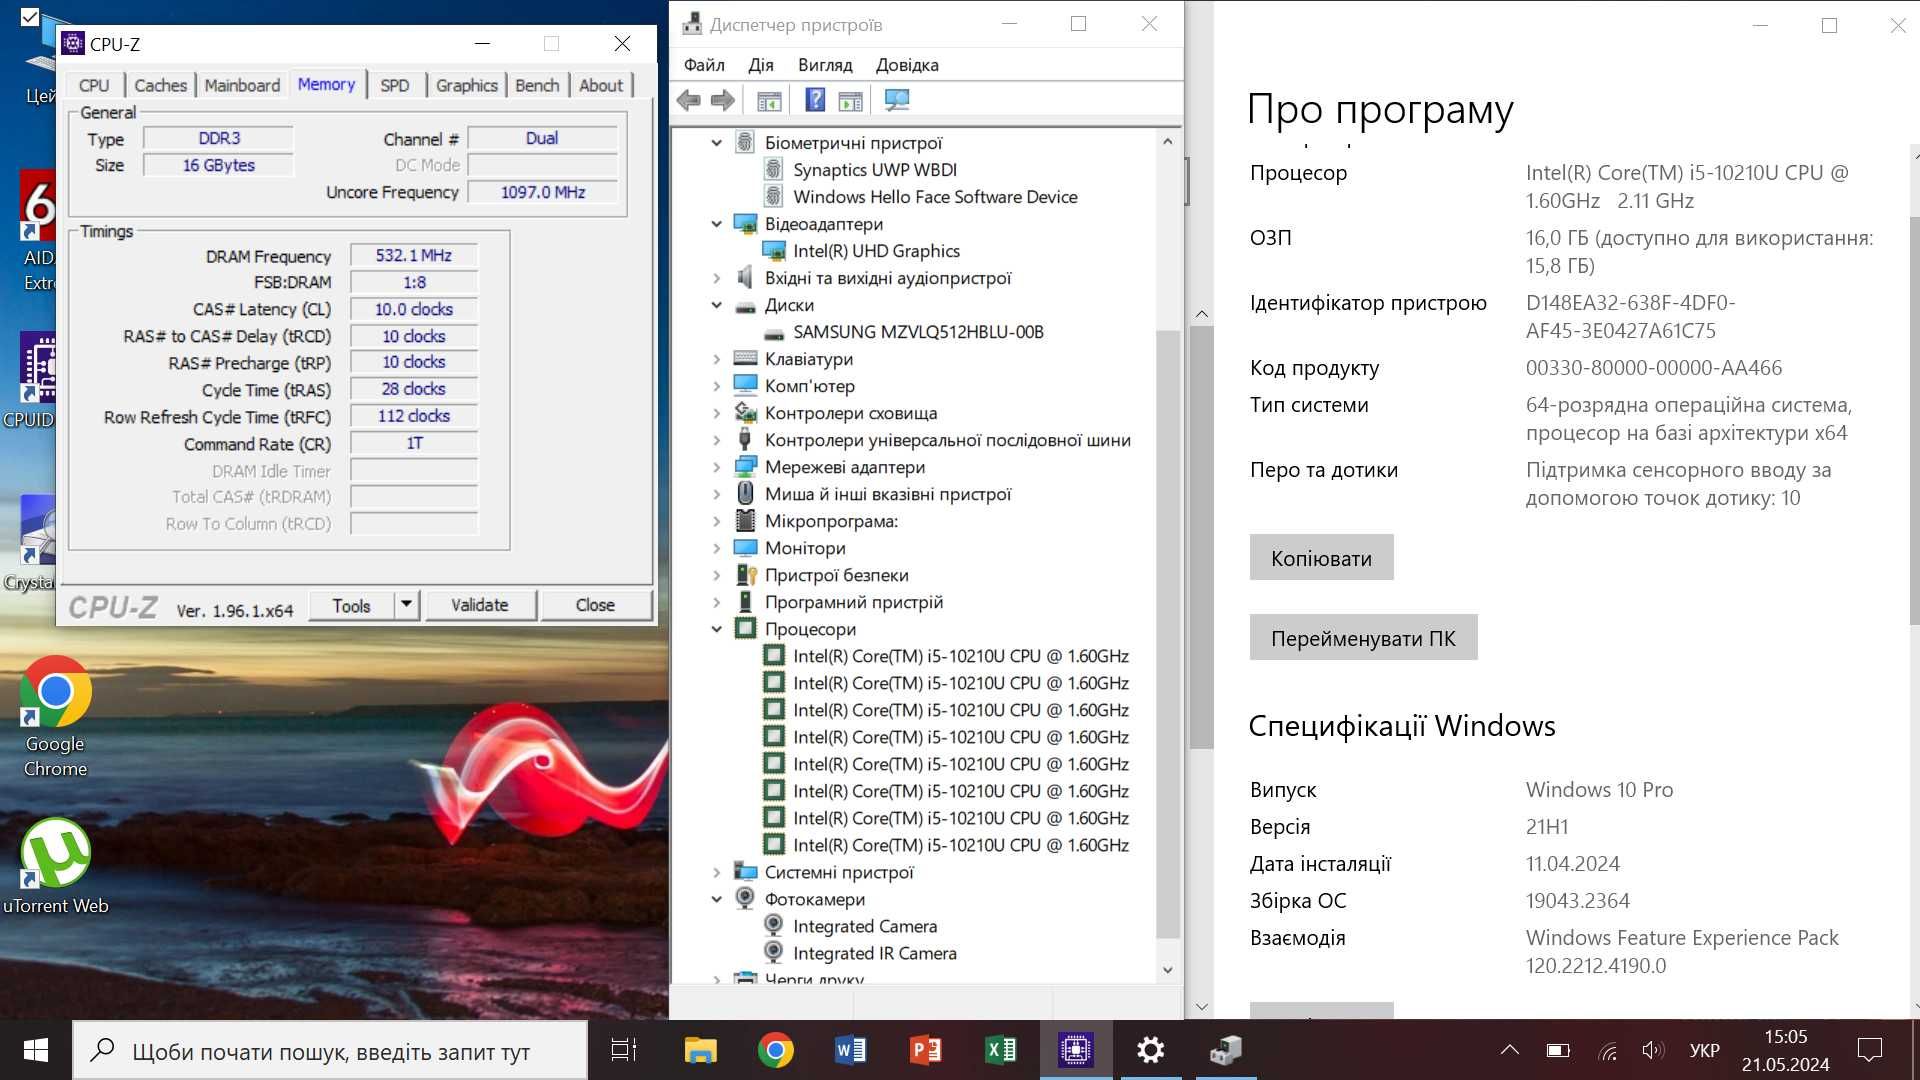Select the Synaptics UWP WBDI device
This screenshot has height=1080, width=1920.
(x=875, y=170)
